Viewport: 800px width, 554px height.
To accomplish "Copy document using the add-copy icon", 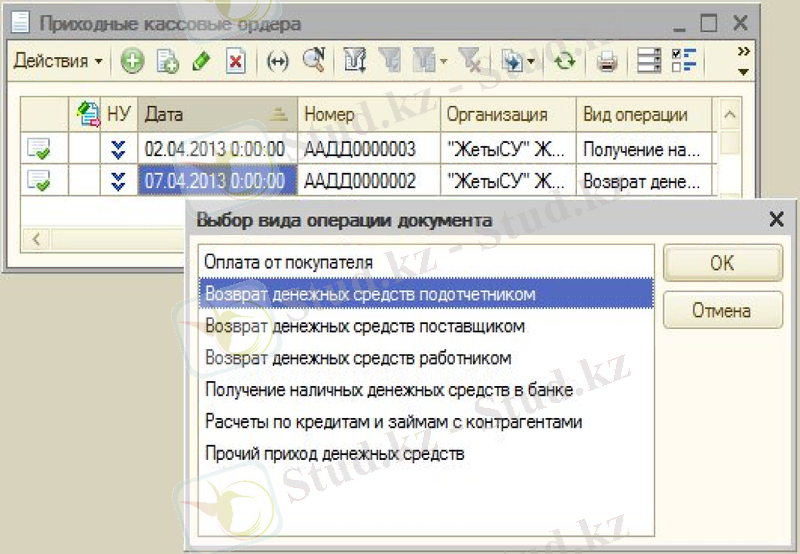I will 167,62.
